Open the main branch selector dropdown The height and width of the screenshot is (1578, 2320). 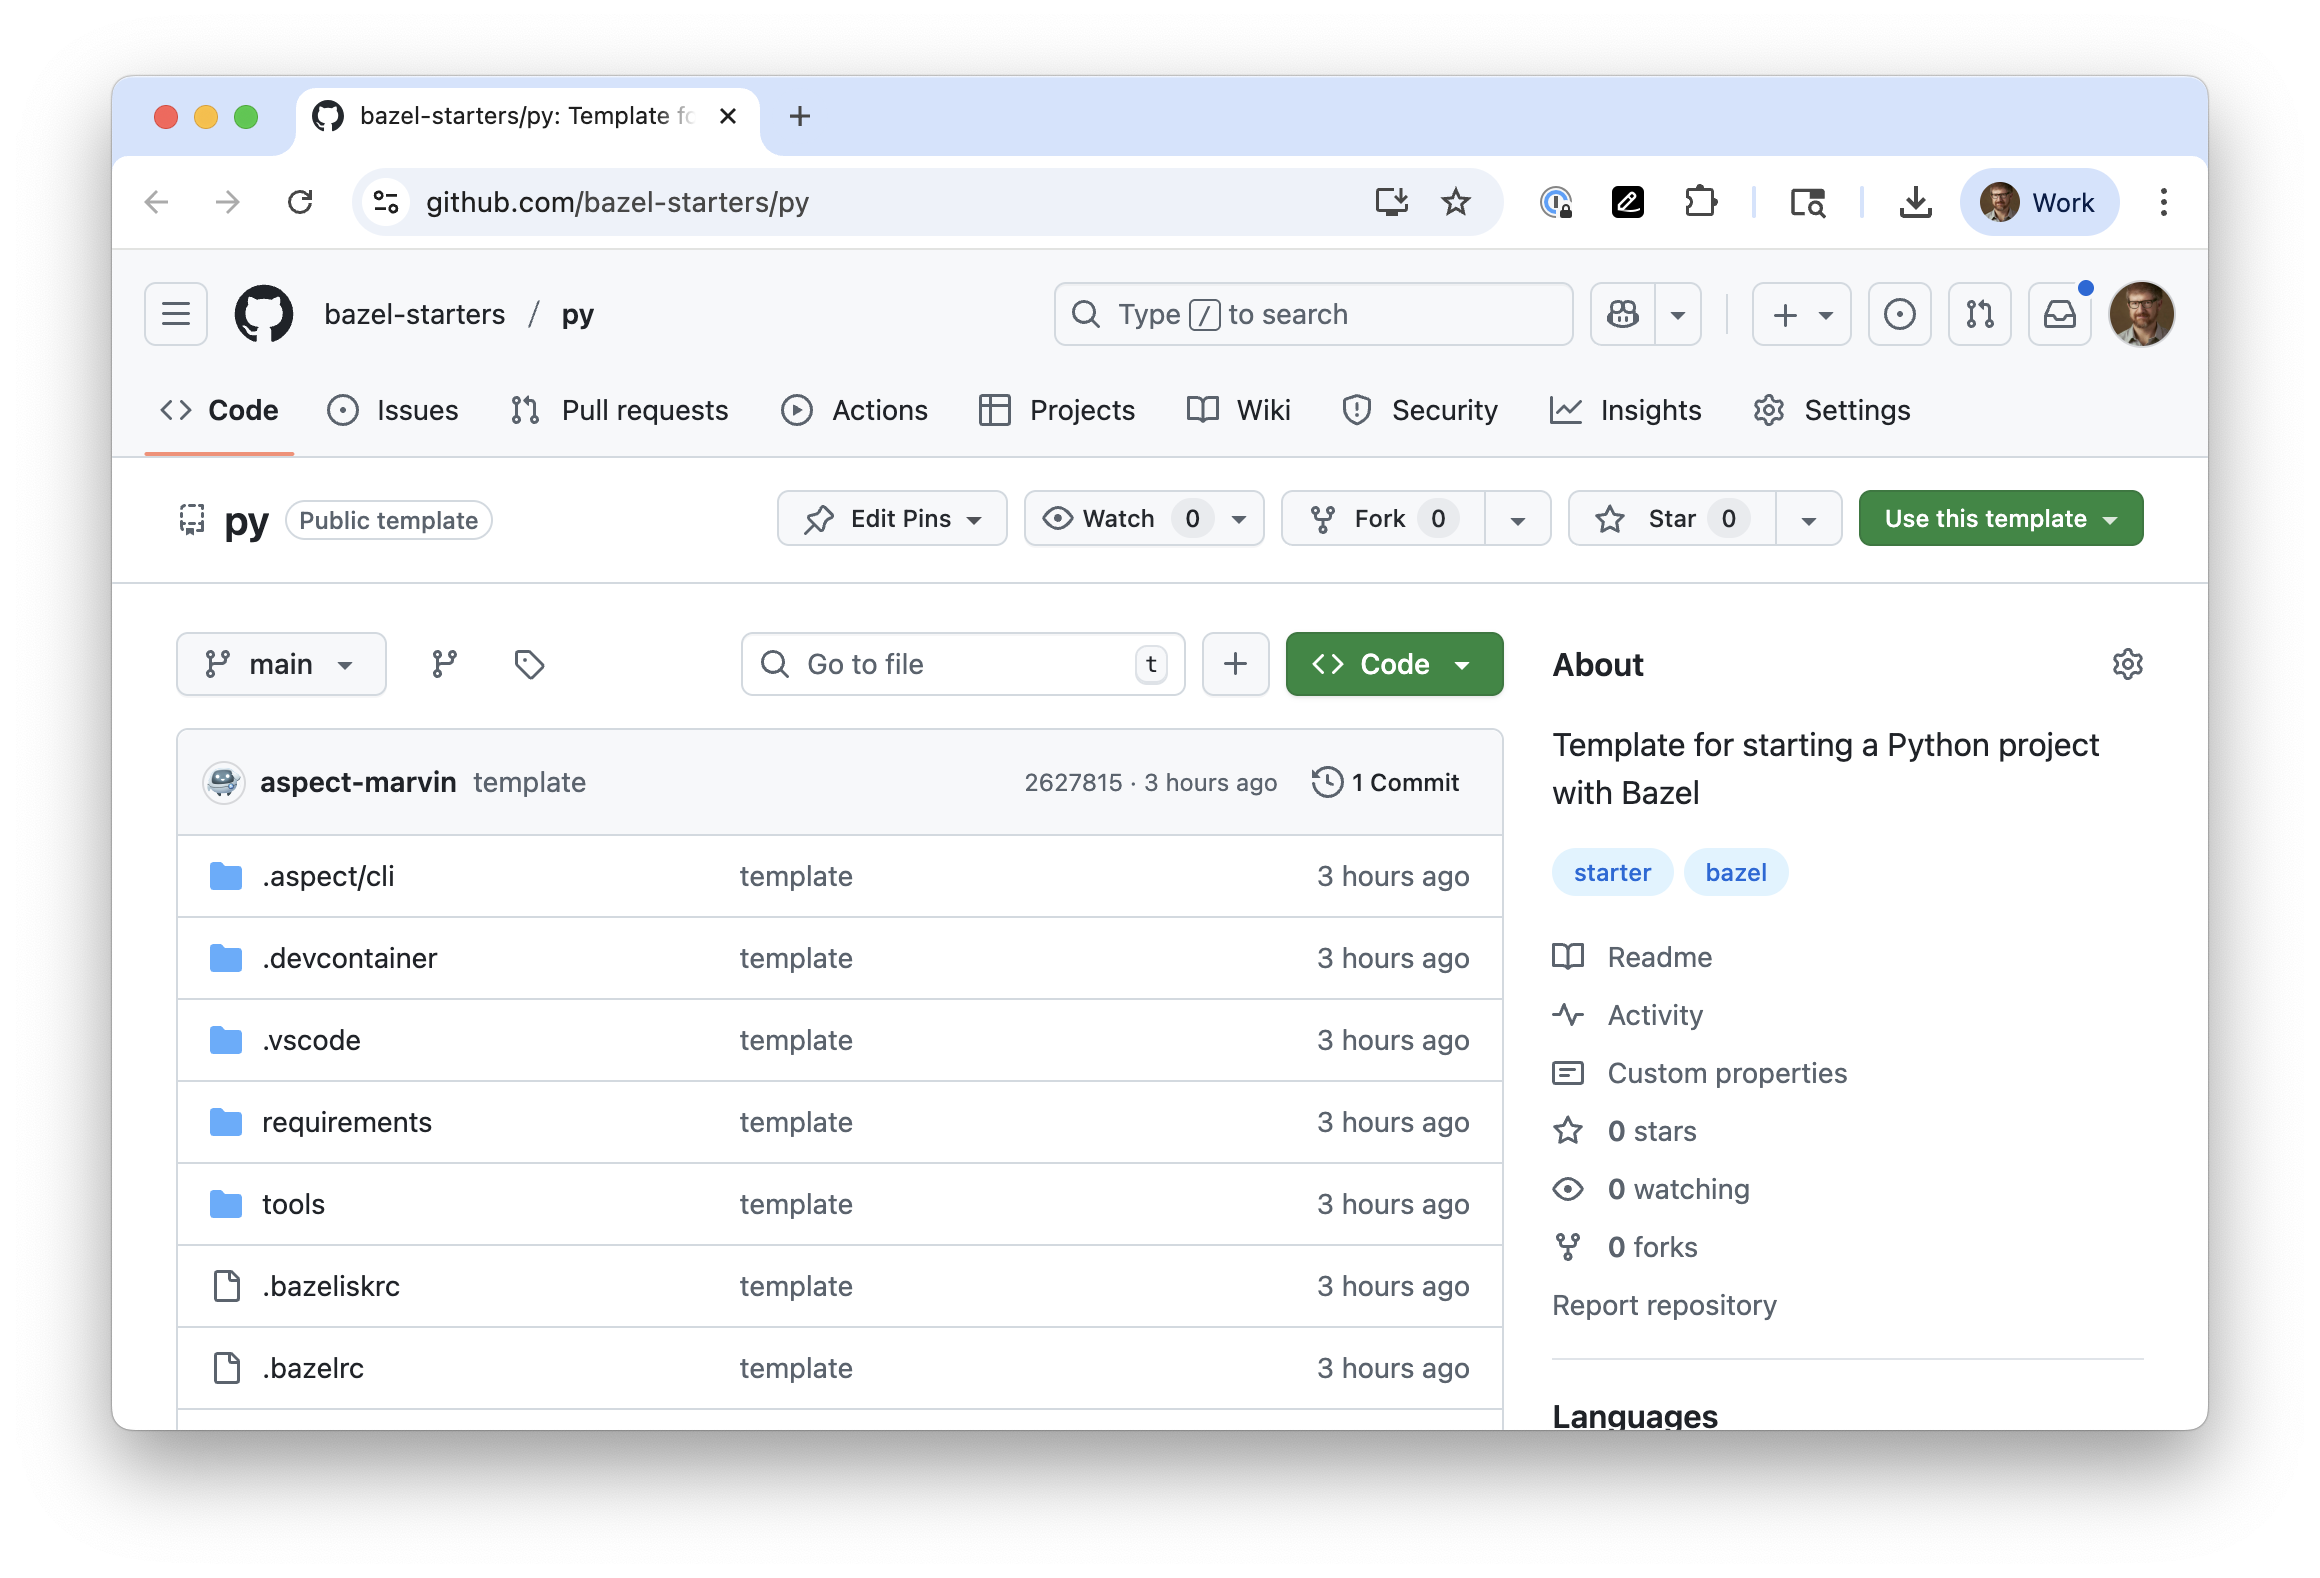[x=281, y=664]
